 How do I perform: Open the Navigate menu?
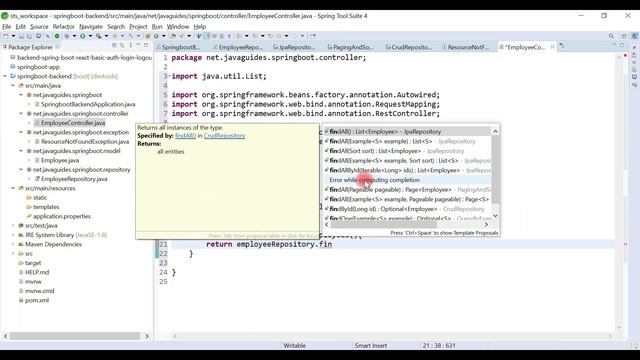(x=91, y=27)
